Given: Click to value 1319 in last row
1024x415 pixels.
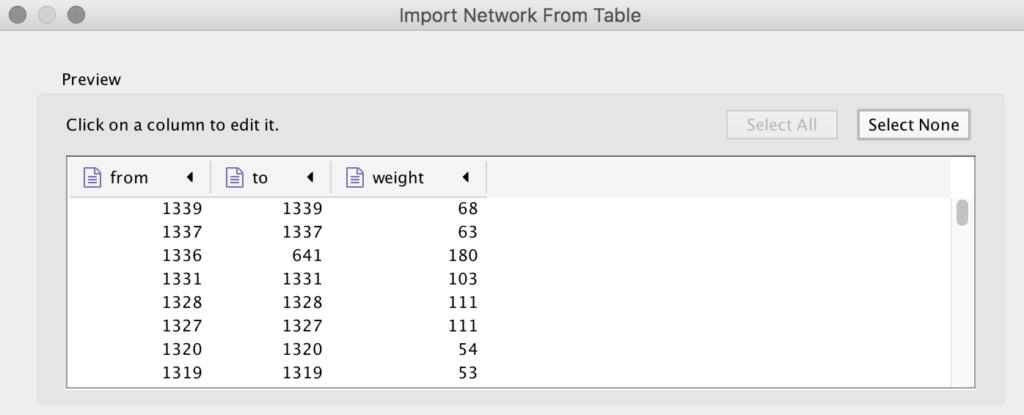Looking at the screenshot, I should click(302, 373).
